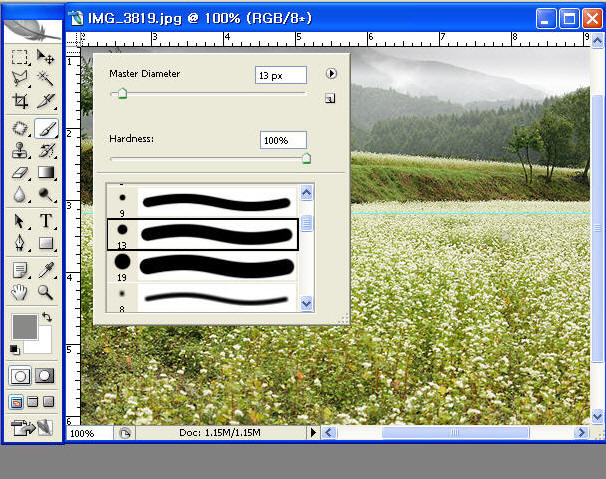Click the horizontal scrollbar thumb
The width and height of the screenshot is (606, 479).
pyautogui.click(x=455, y=432)
